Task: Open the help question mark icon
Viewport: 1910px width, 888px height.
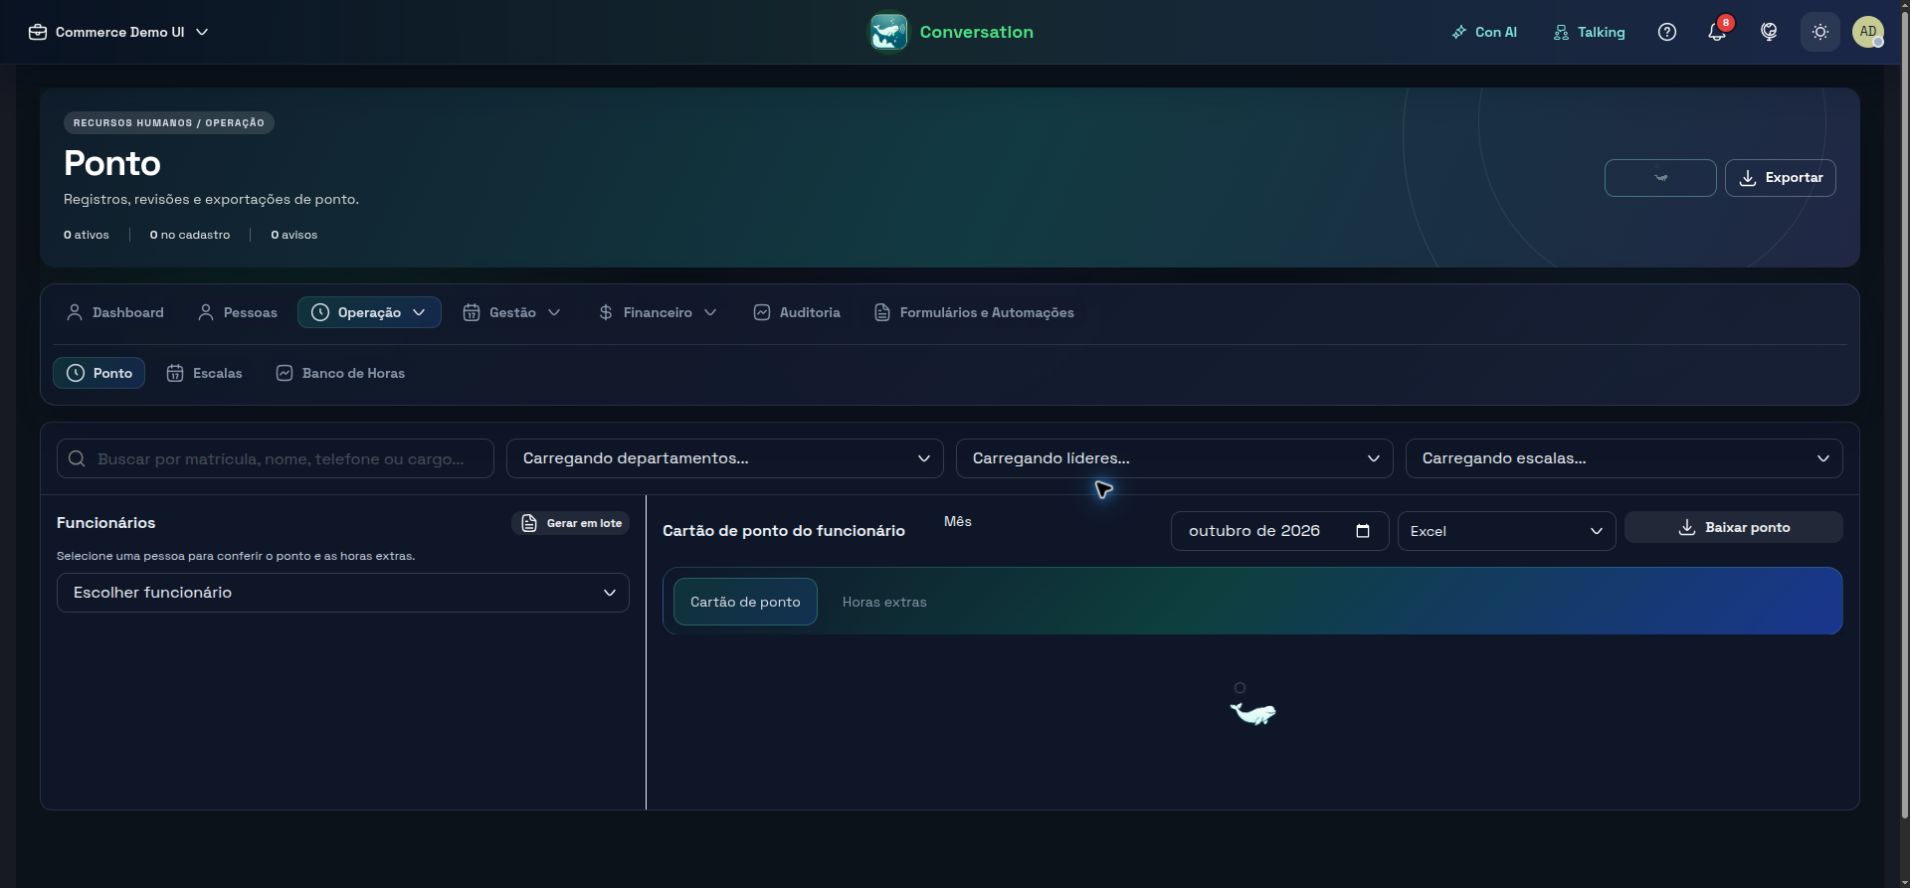Action: (x=1667, y=32)
